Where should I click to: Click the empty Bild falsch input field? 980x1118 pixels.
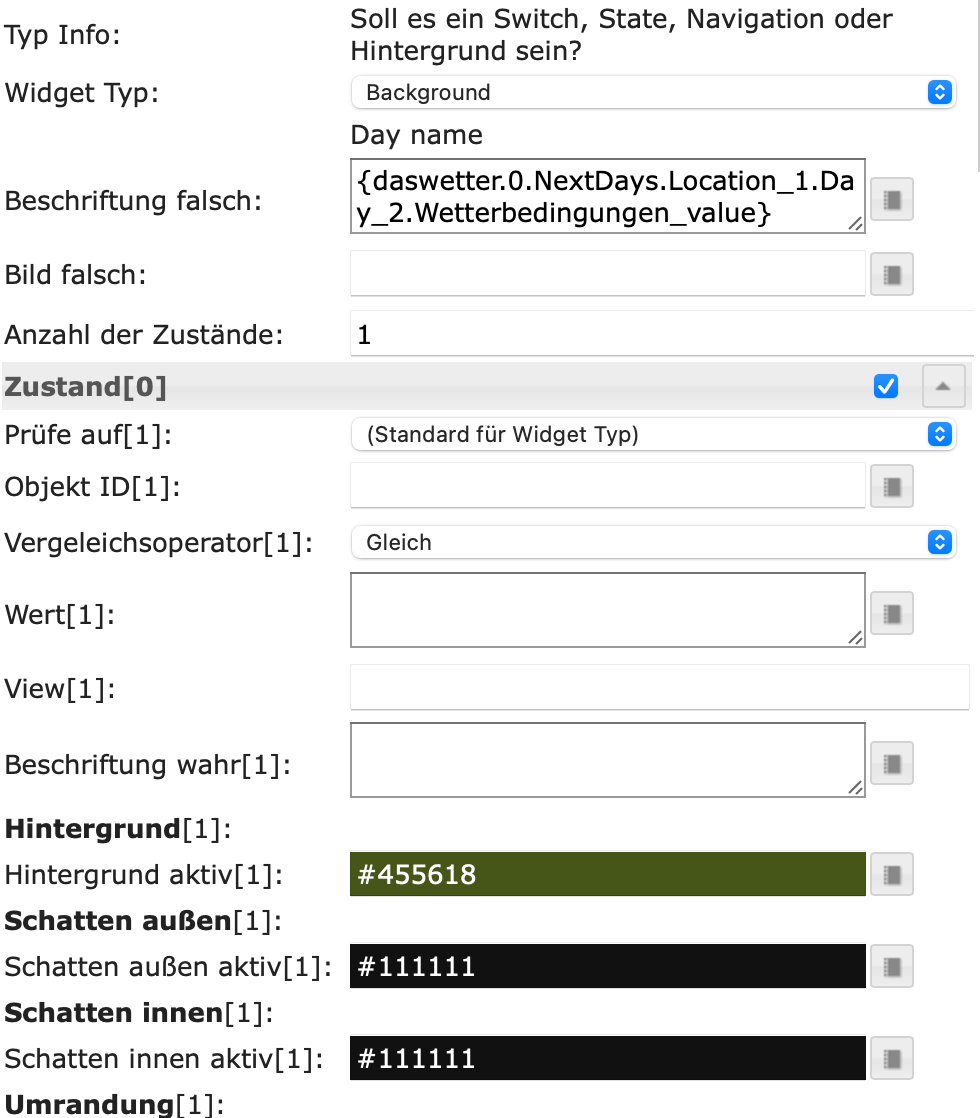[x=607, y=274]
